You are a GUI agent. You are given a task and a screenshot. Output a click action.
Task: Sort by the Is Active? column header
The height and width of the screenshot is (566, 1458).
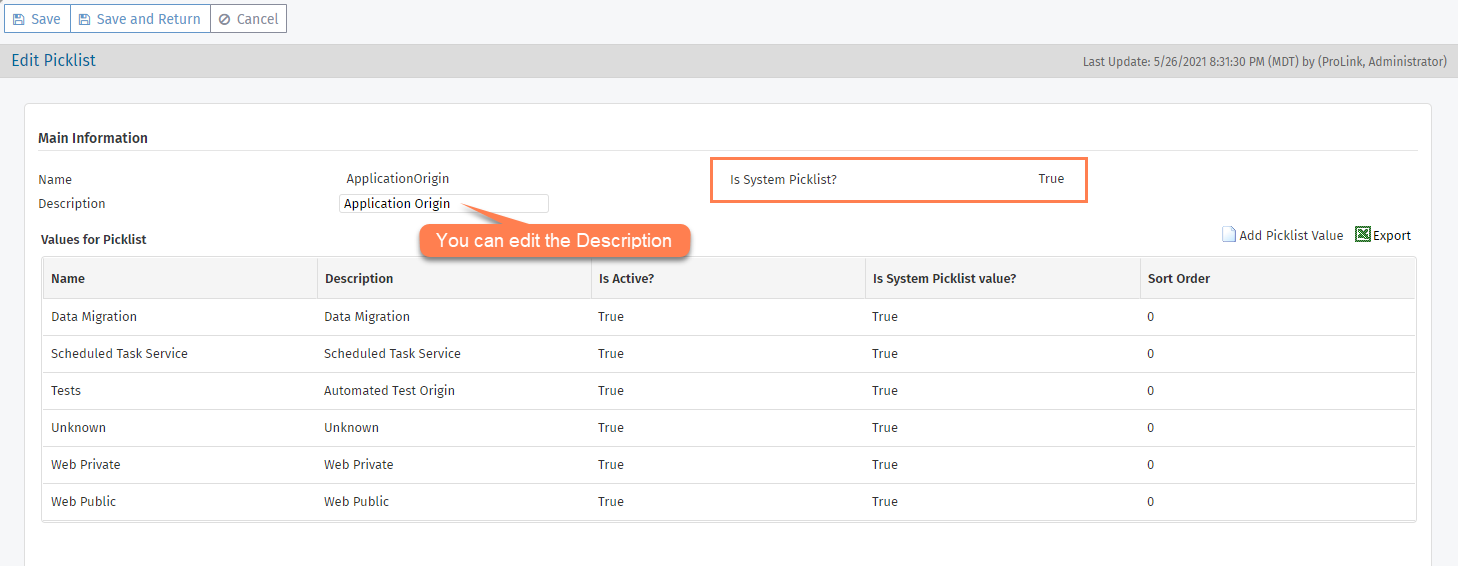626,279
